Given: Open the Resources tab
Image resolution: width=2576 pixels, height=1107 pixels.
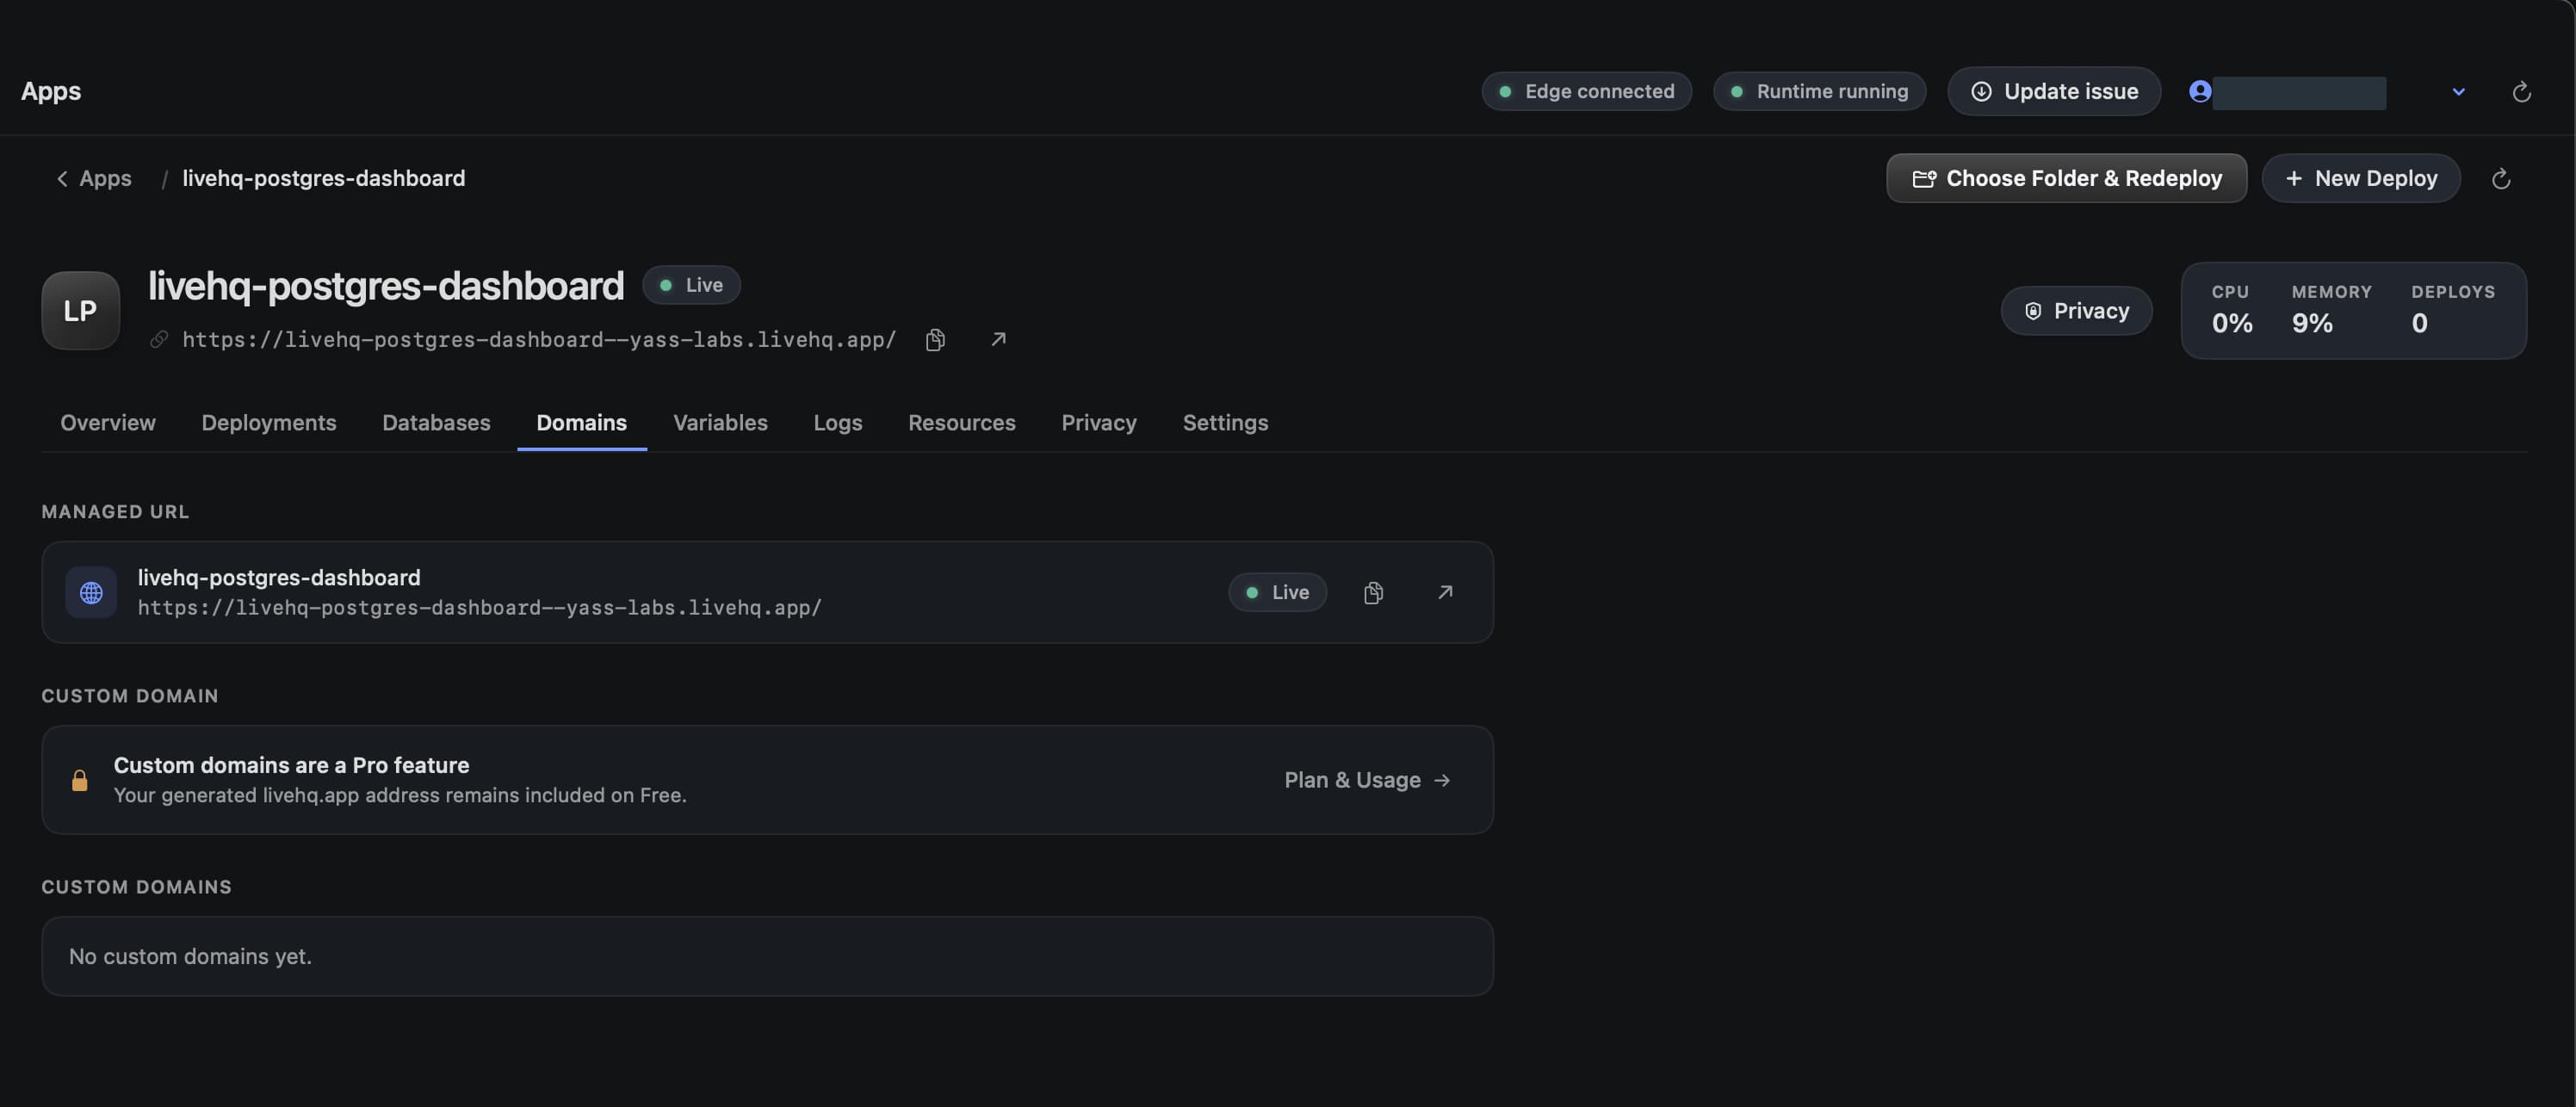Looking at the screenshot, I should [x=962, y=423].
